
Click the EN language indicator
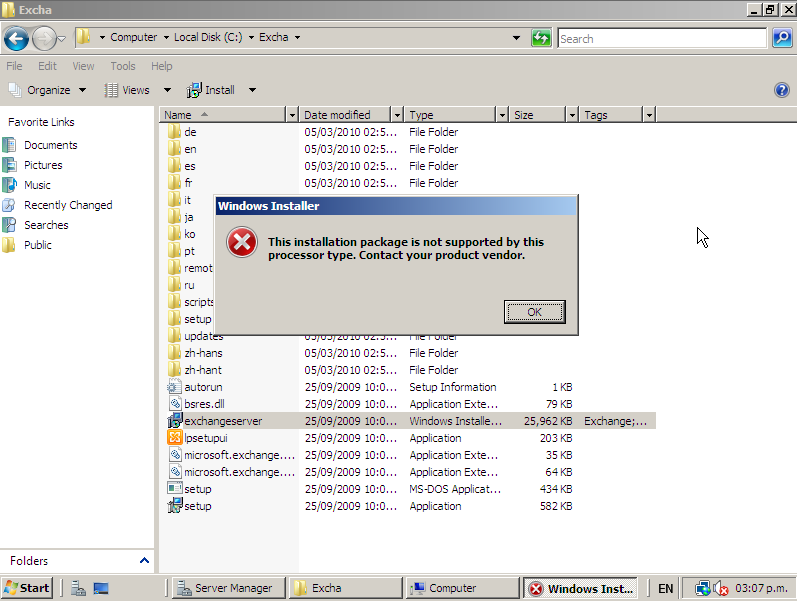[x=665, y=588]
